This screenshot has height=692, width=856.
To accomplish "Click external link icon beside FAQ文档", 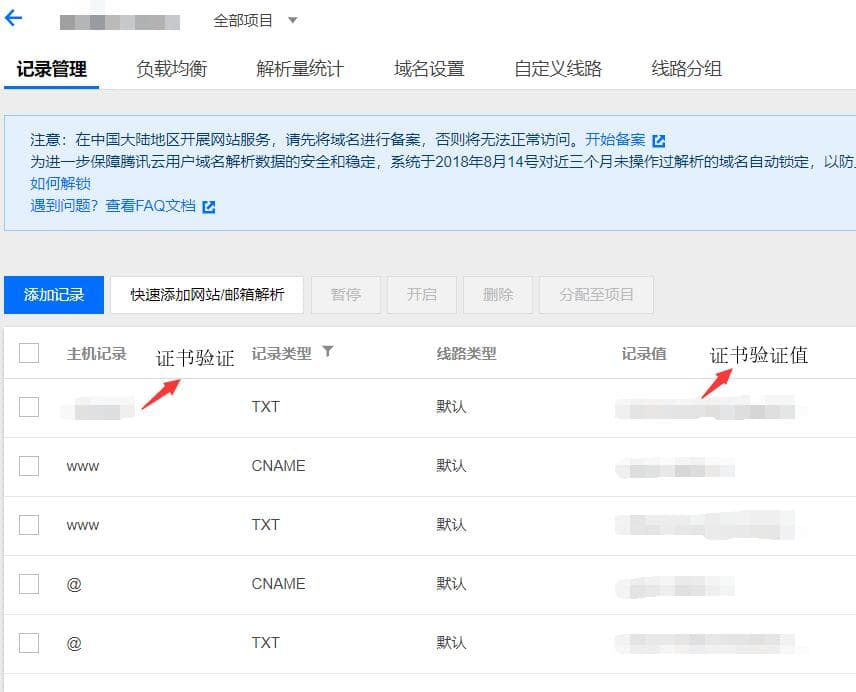I will (209, 207).
